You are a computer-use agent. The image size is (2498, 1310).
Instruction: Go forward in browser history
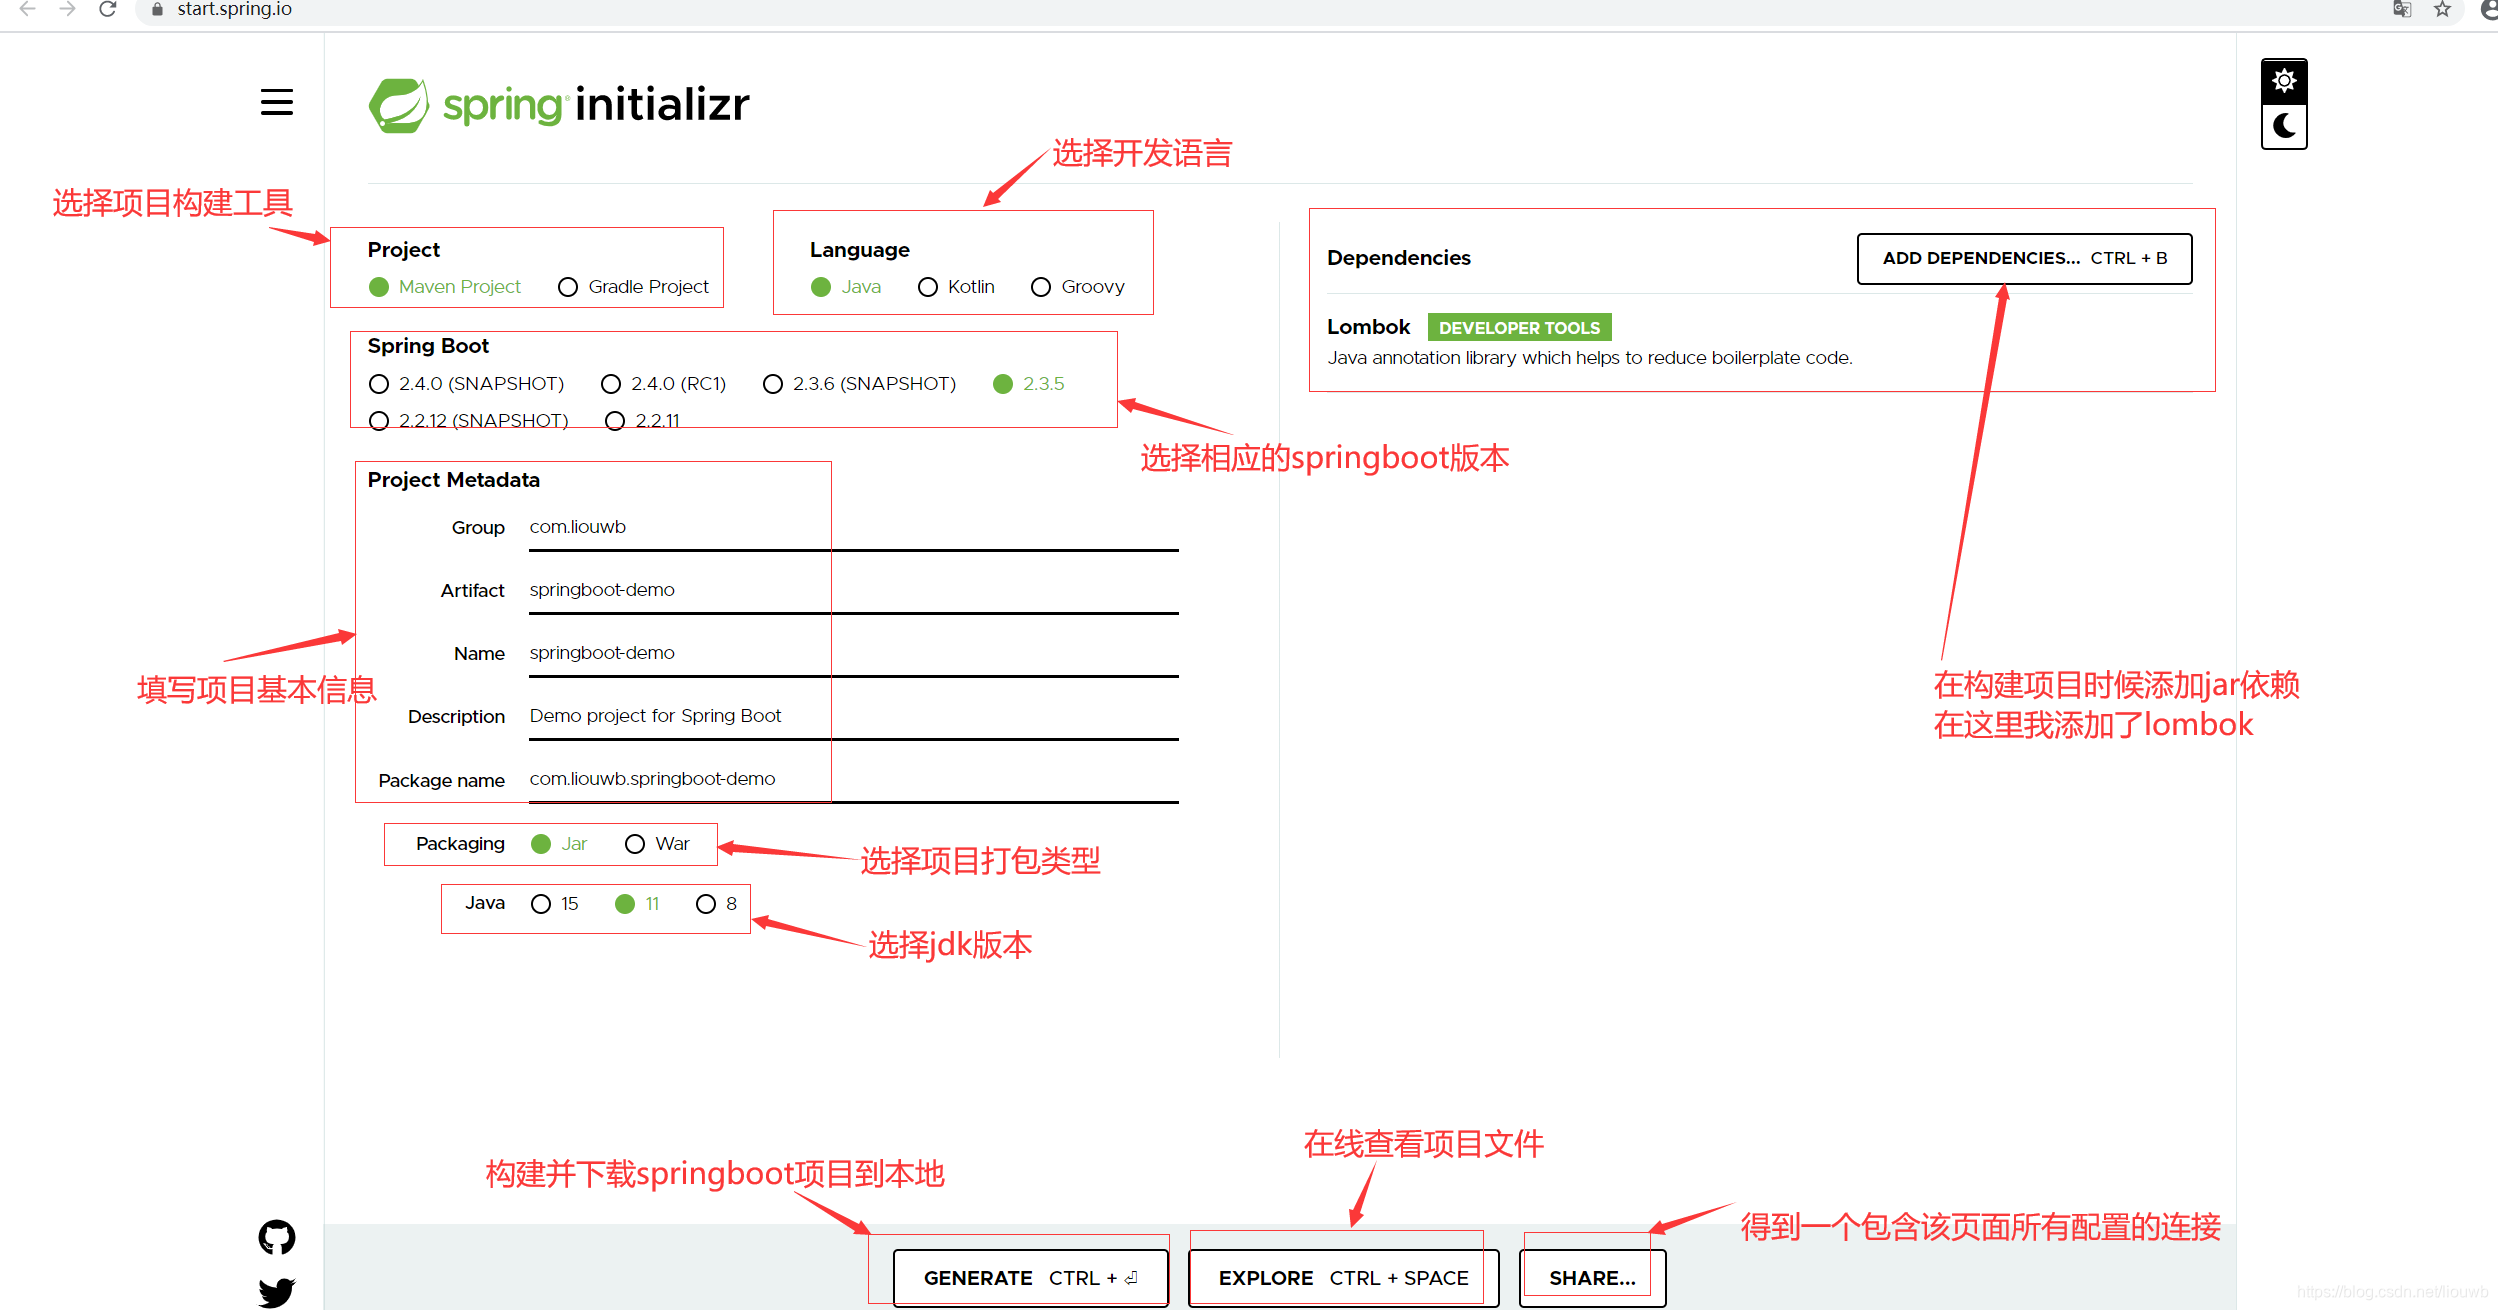(x=67, y=9)
